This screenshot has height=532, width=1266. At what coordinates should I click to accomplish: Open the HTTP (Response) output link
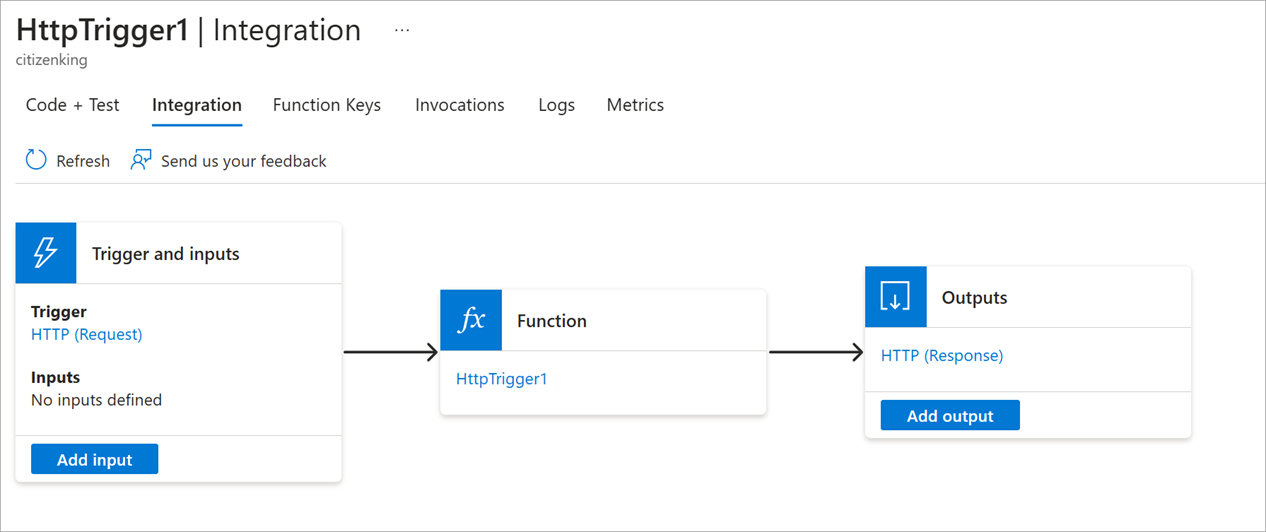pyautogui.click(x=942, y=355)
